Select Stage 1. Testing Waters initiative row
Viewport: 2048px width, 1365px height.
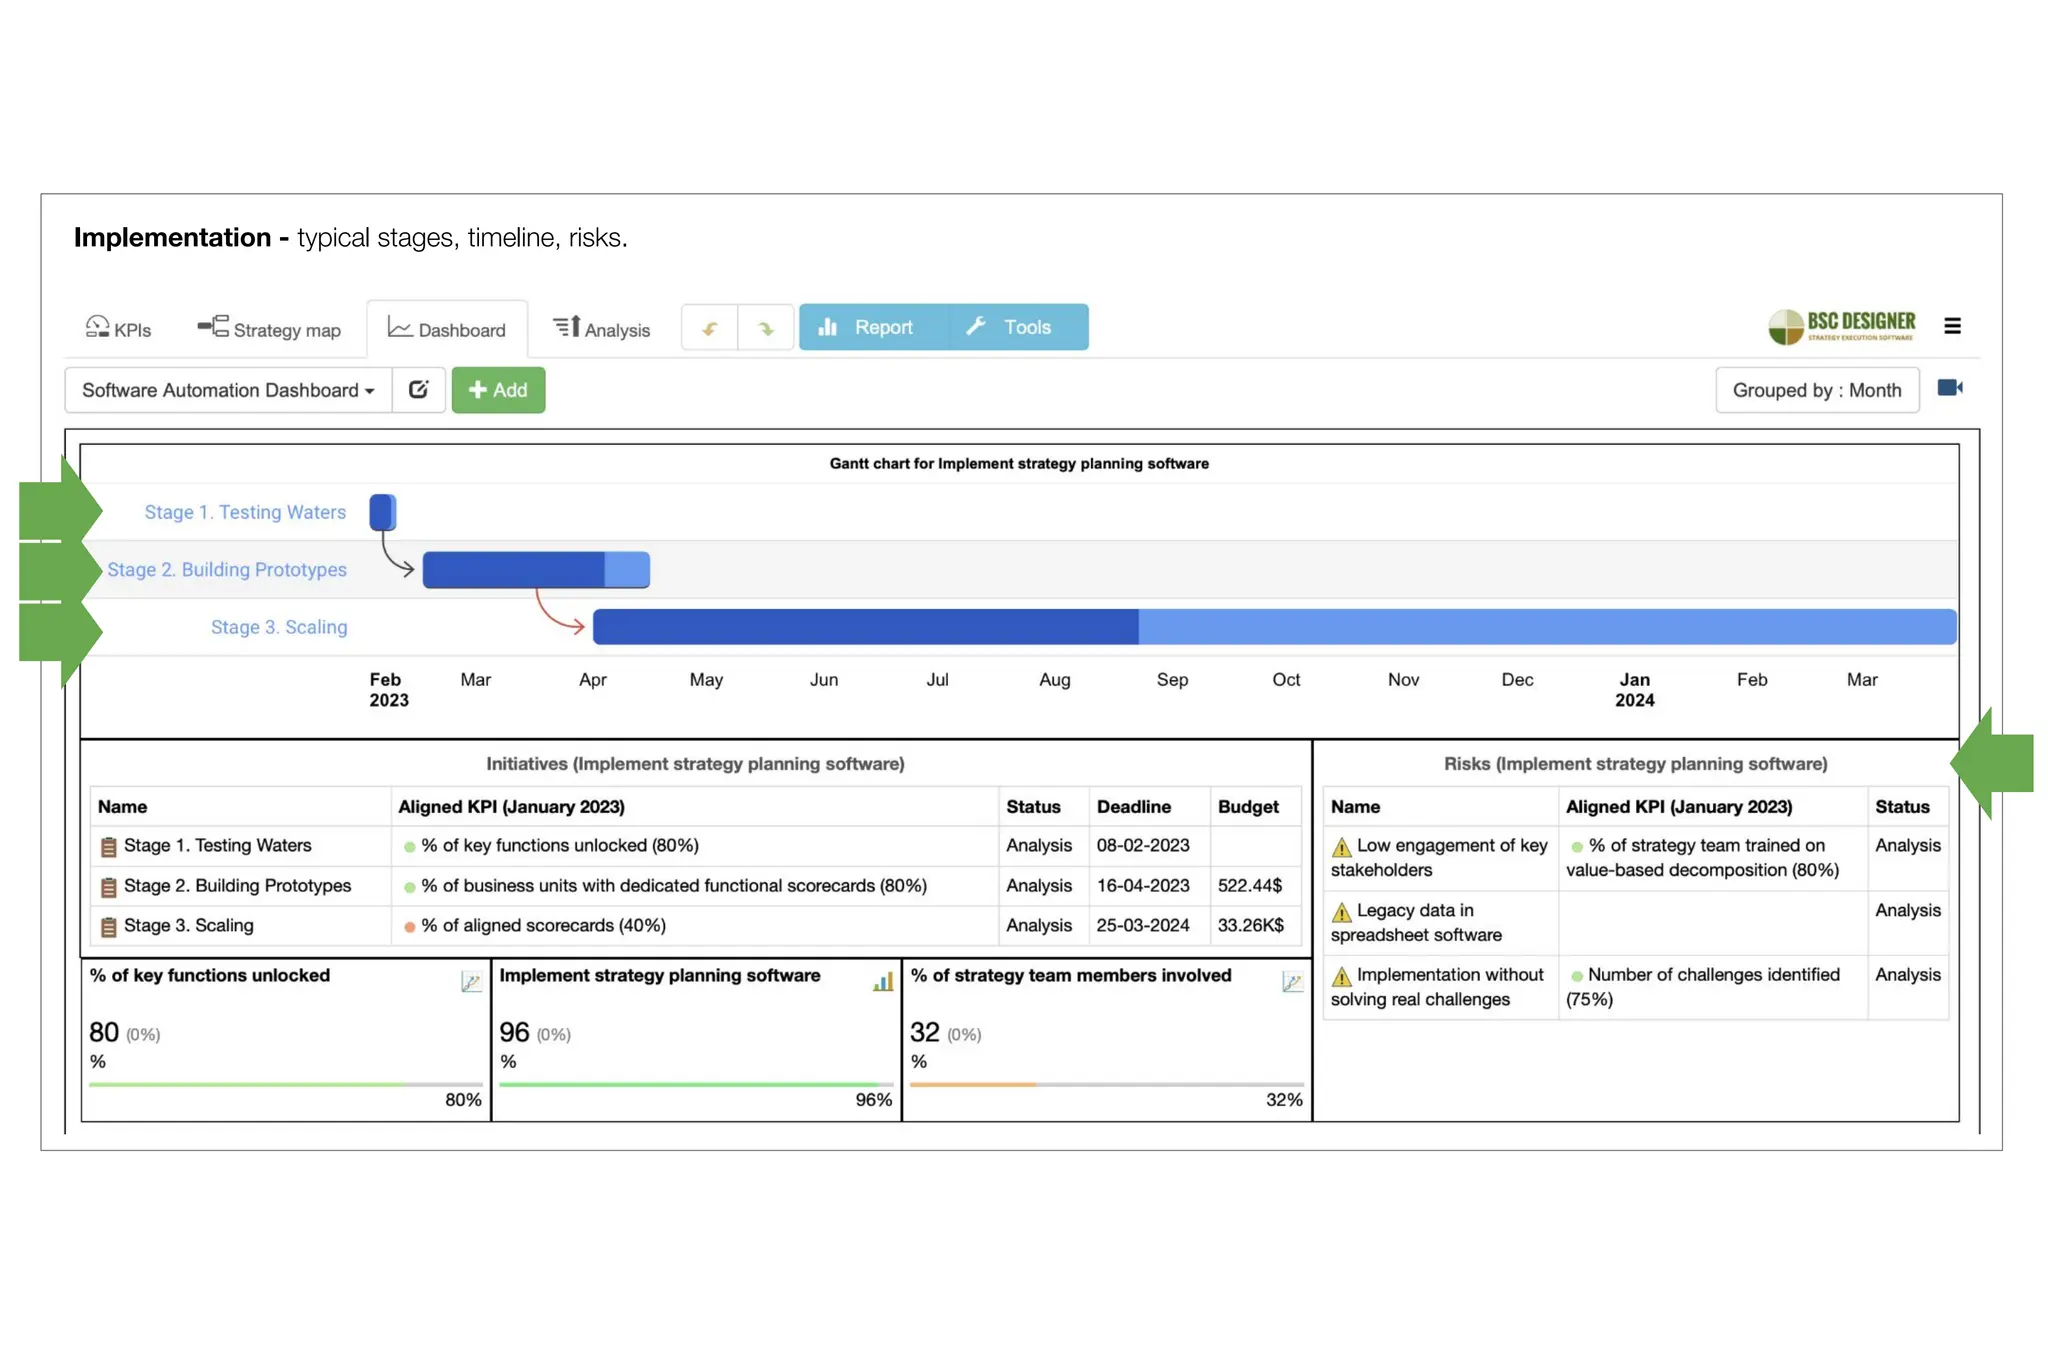point(218,846)
